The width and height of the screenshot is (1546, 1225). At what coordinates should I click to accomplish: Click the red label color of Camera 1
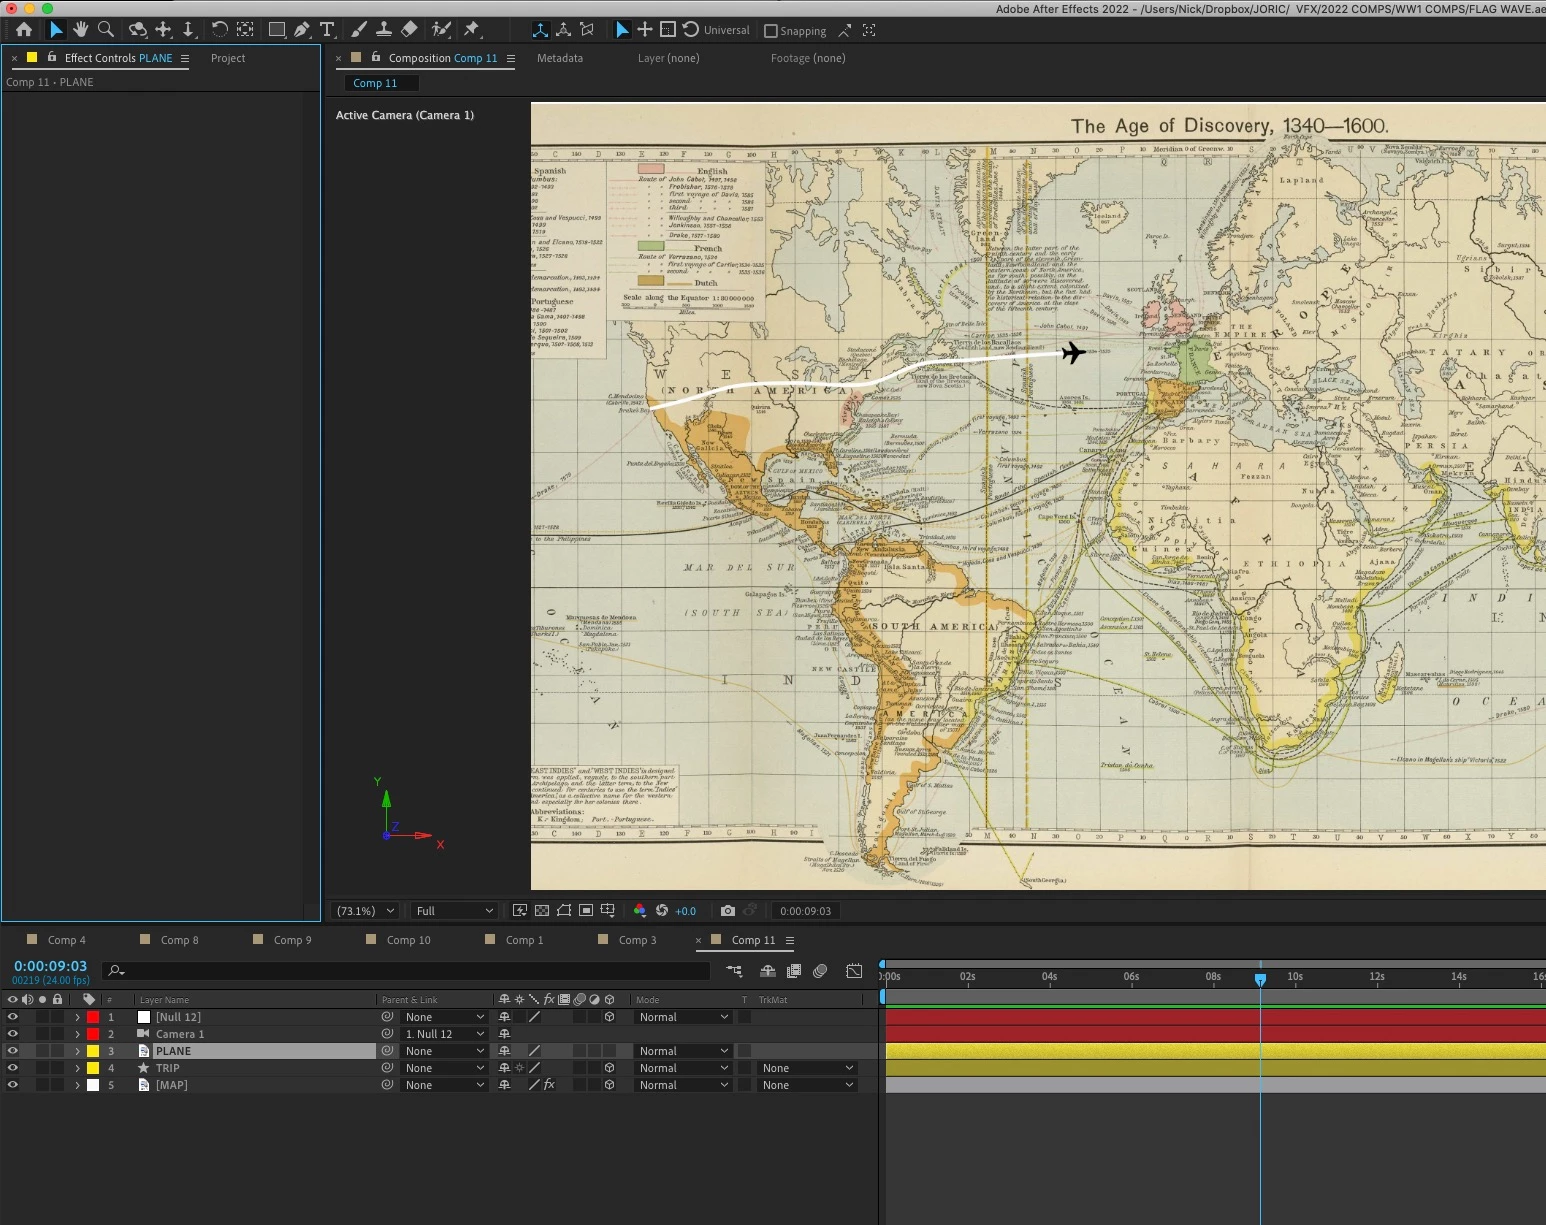93,1034
